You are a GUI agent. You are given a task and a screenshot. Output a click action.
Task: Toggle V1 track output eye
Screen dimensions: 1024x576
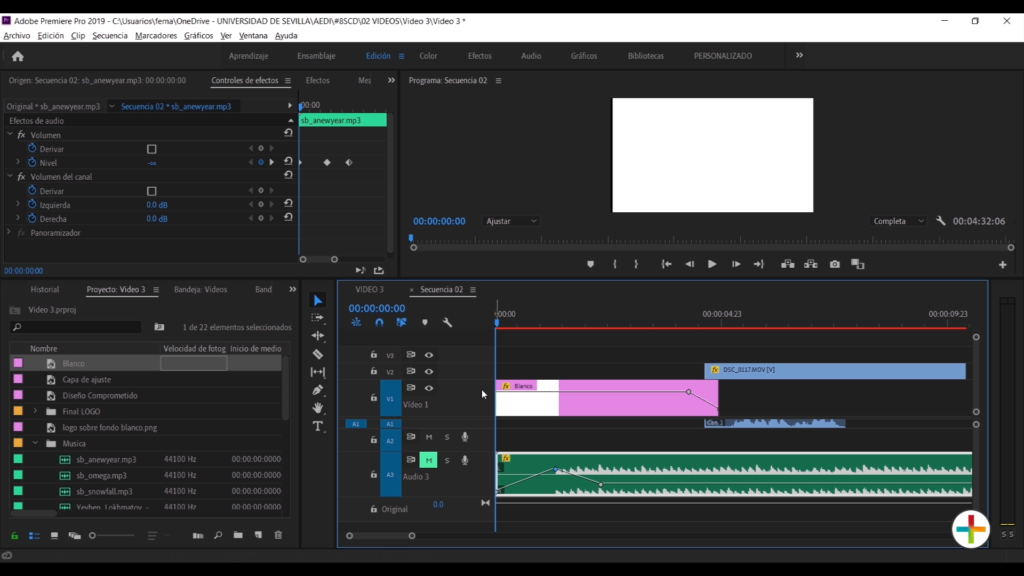click(x=429, y=388)
